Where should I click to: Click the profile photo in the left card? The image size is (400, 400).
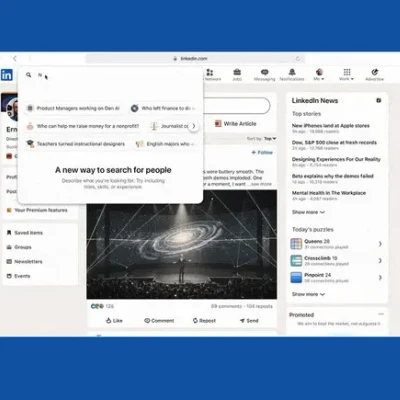(x=13, y=108)
